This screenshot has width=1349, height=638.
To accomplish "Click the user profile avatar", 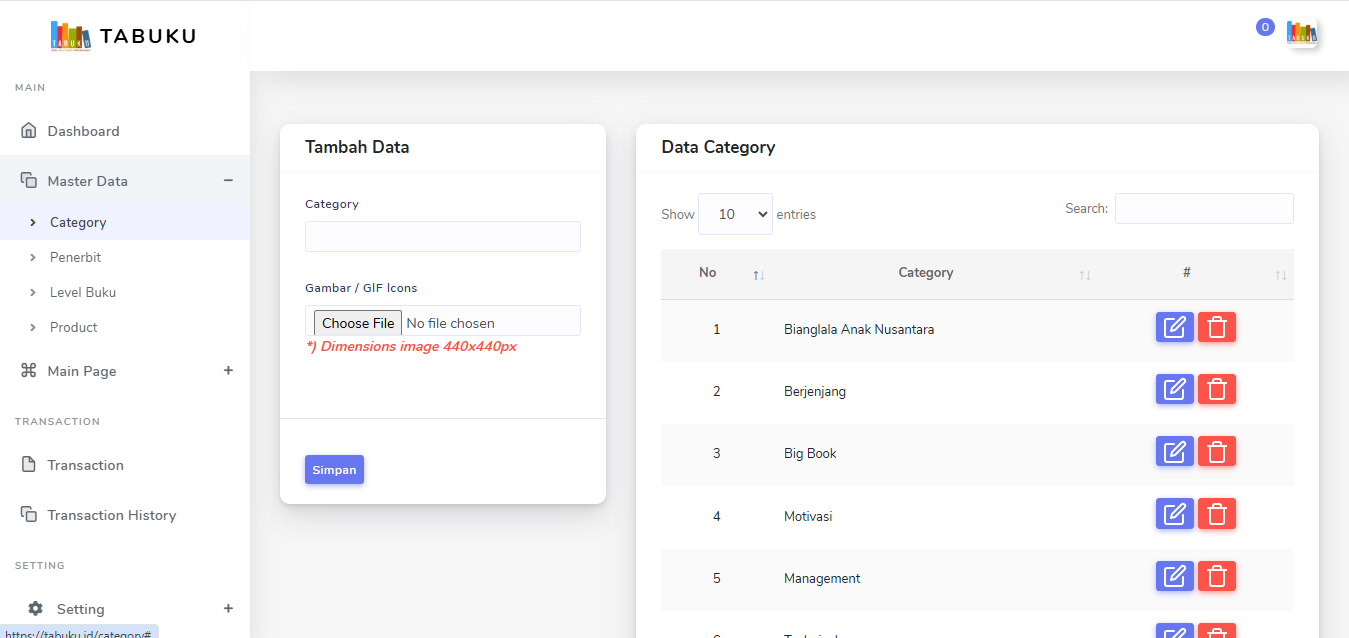I will click(x=1301, y=33).
